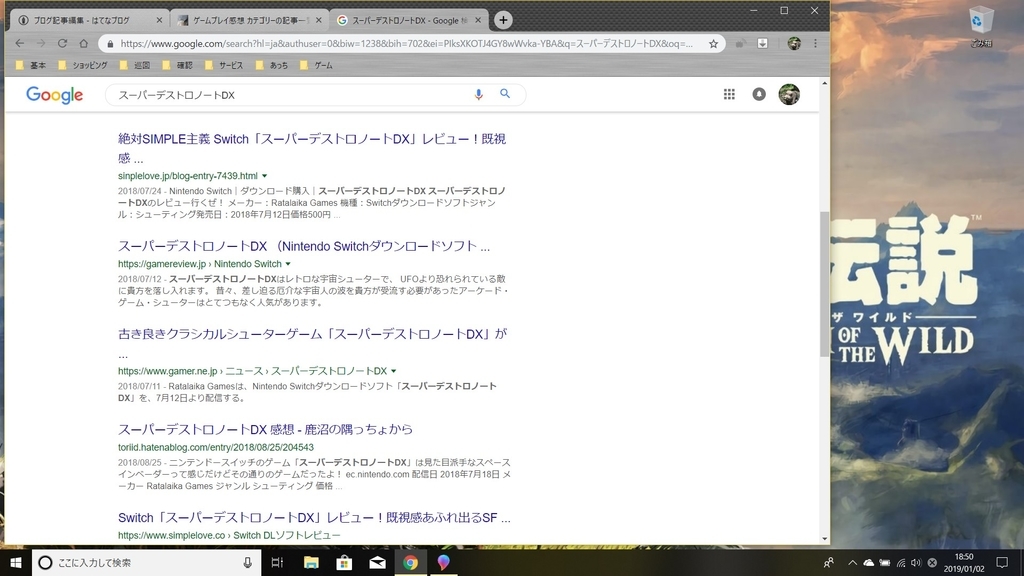Click the scrollbar up arrow
1024x576 pixels.
click(x=824, y=84)
